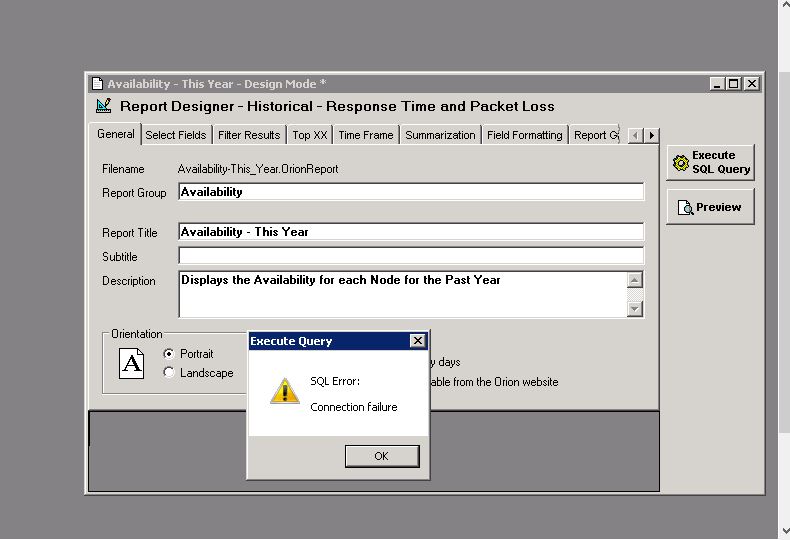Click the Report Title field

click(x=411, y=232)
